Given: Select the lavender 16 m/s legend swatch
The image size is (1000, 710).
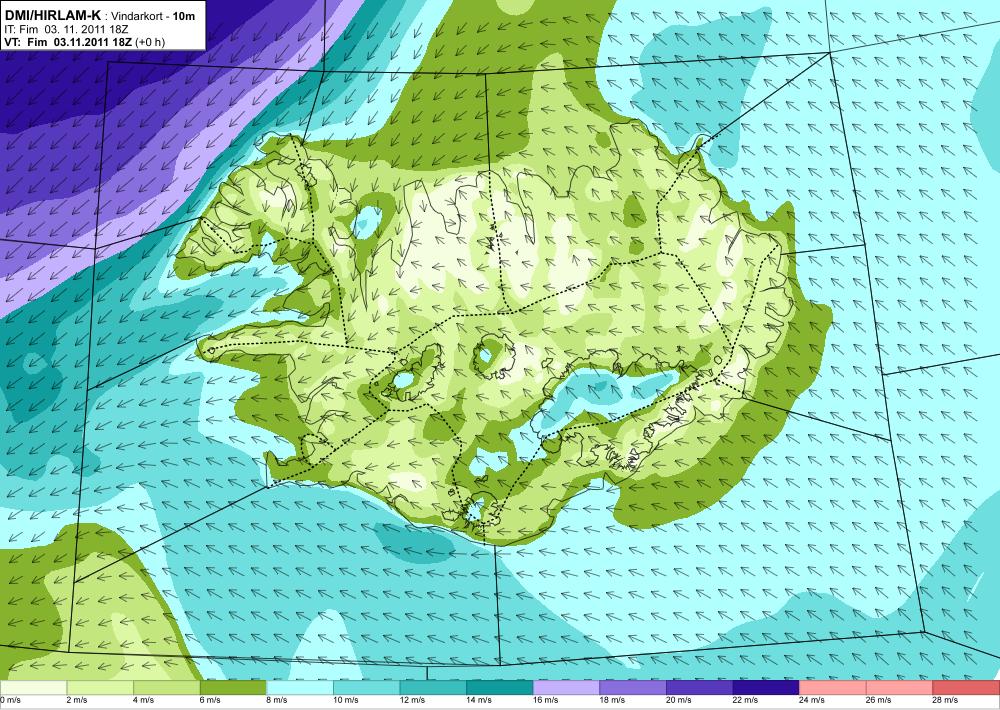Looking at the screenshot, I should [566, 688].
